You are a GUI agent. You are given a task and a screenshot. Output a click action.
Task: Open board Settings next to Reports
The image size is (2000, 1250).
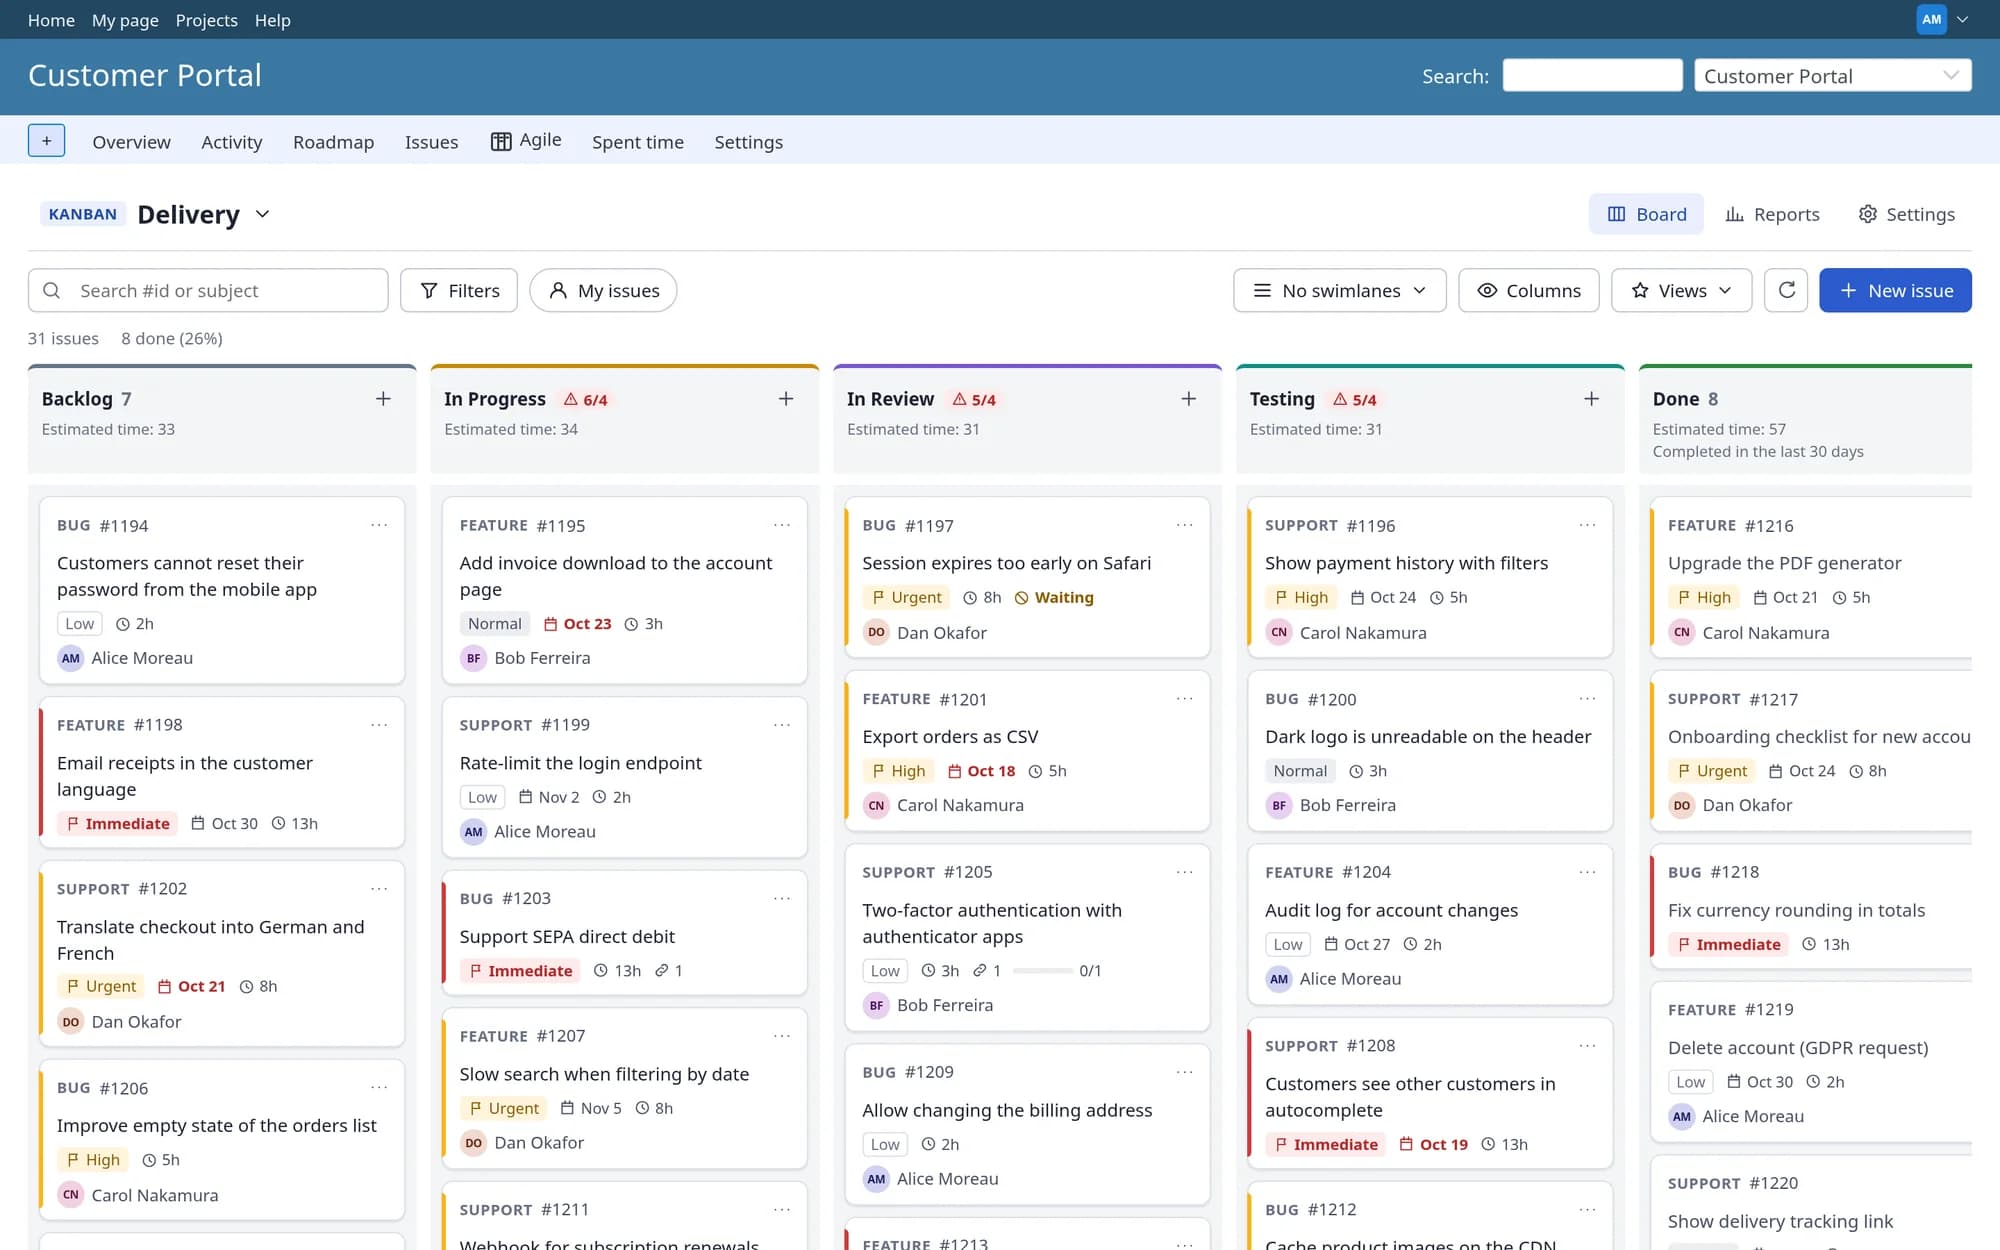[1906, 214]
